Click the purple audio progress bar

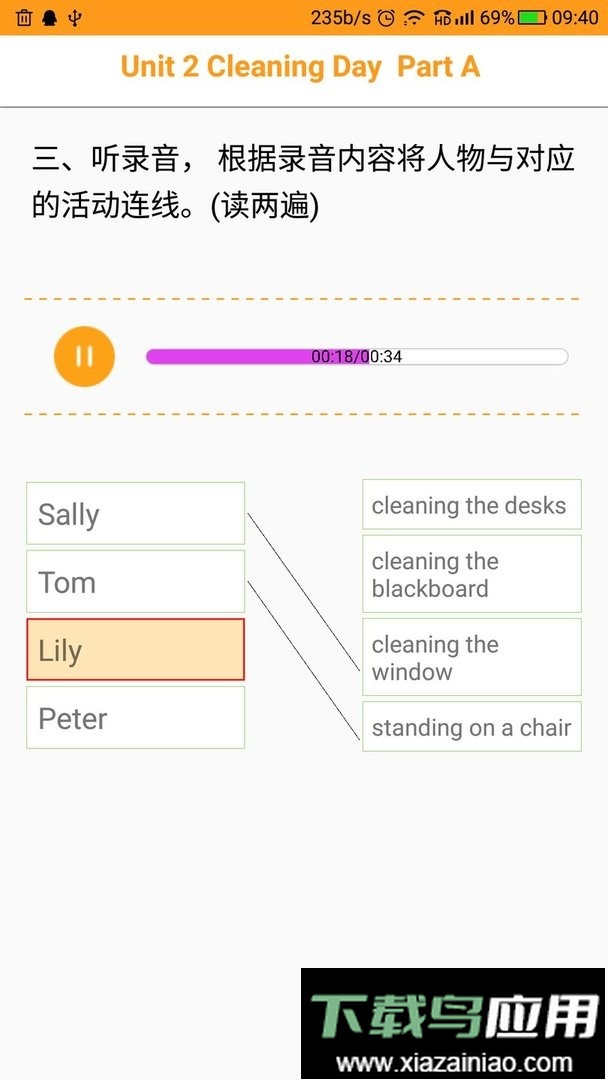(x=356, y=357)
